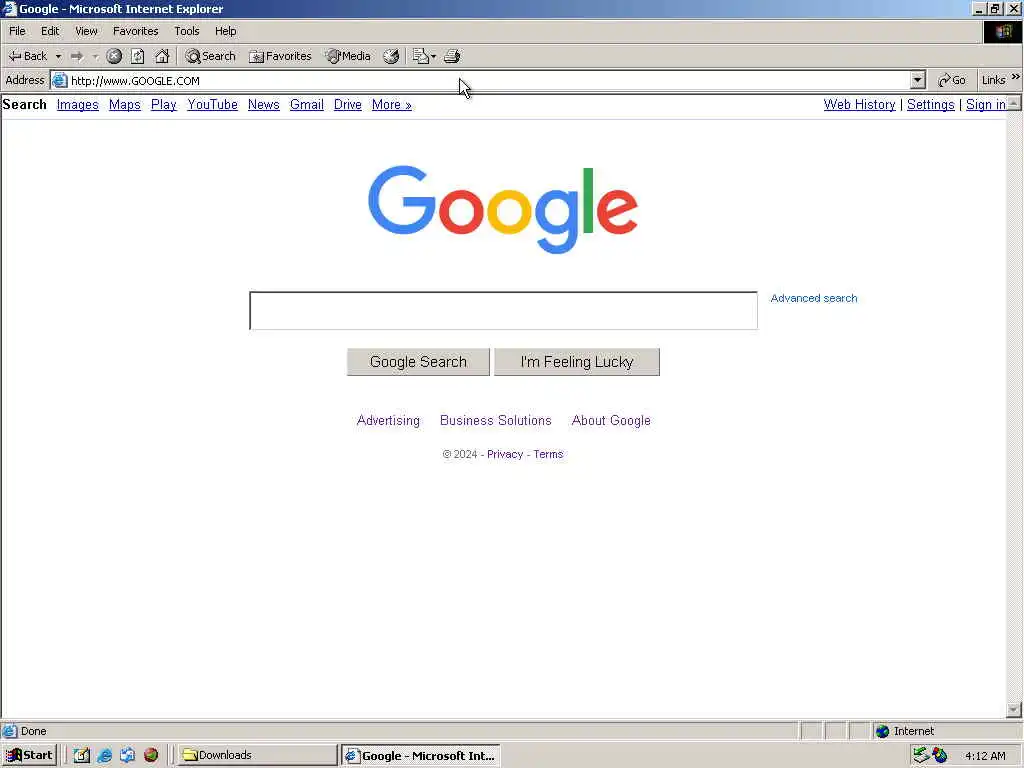Open the Advertising link
The width and height of the screenshot is (1024, 768).
point(388,421)
